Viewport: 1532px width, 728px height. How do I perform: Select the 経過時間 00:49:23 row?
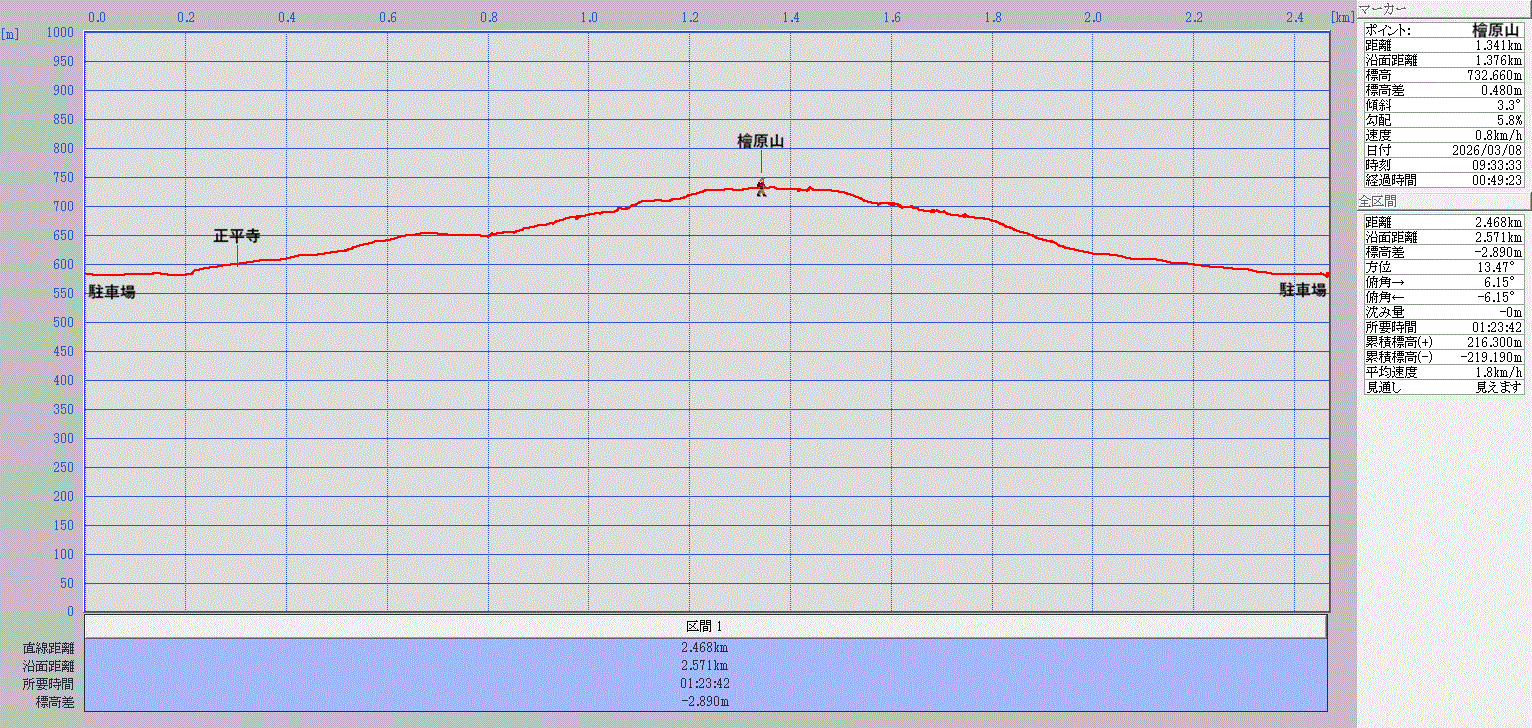coord(1441,180)
